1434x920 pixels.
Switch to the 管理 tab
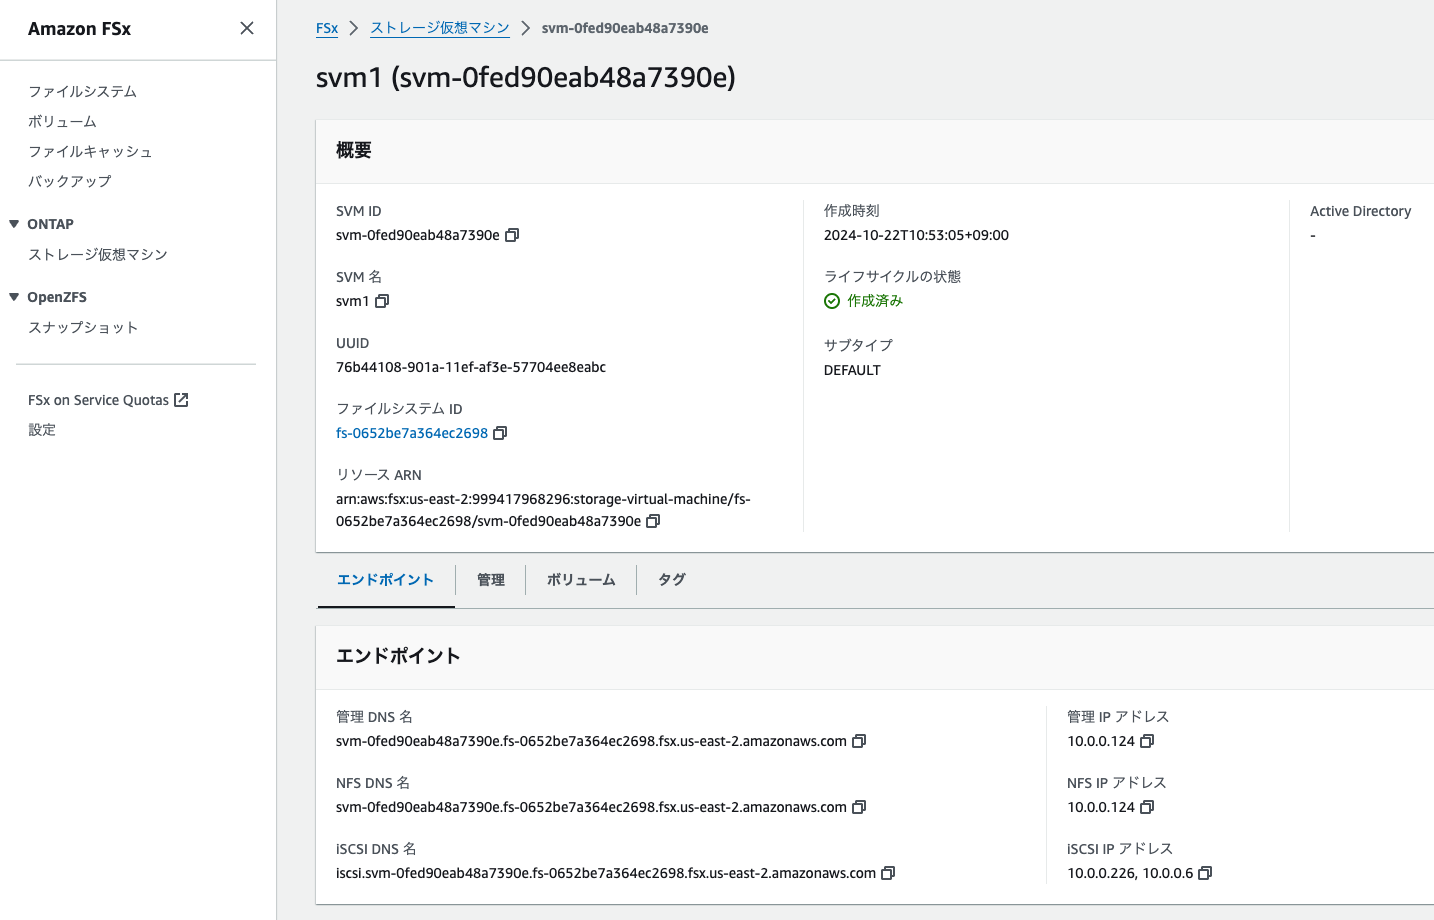click(491, 580)
